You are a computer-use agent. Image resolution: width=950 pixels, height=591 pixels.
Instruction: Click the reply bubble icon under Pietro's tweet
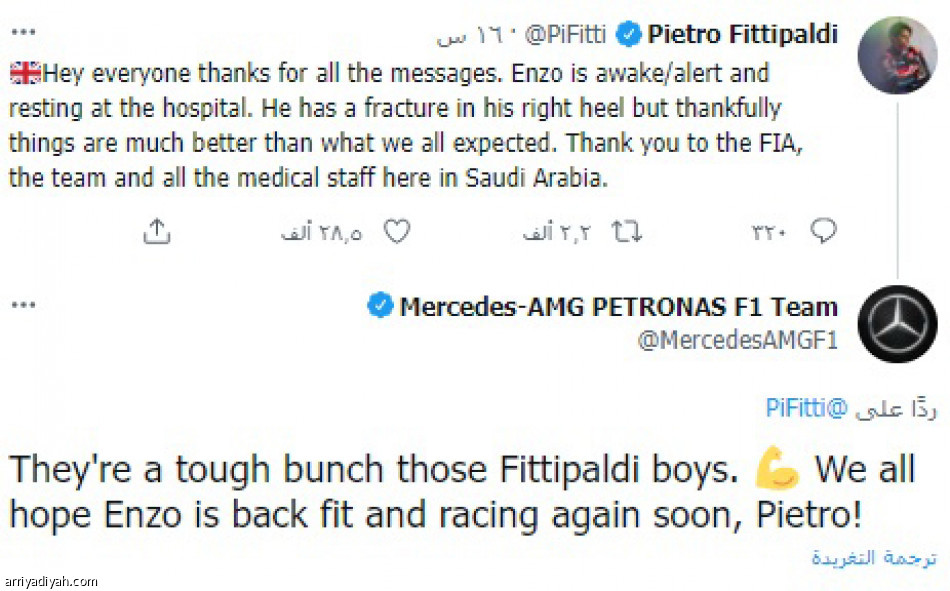tap(823, 232)
